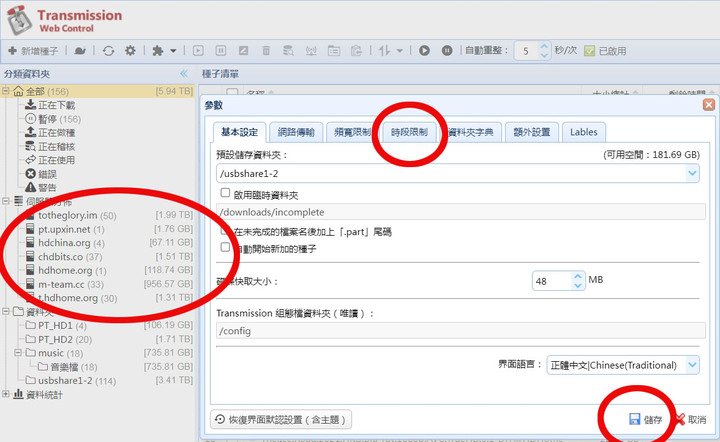
Task: Open settings via the toolbar gear icon
Action: pyautogui.click(x=130, y=50)
